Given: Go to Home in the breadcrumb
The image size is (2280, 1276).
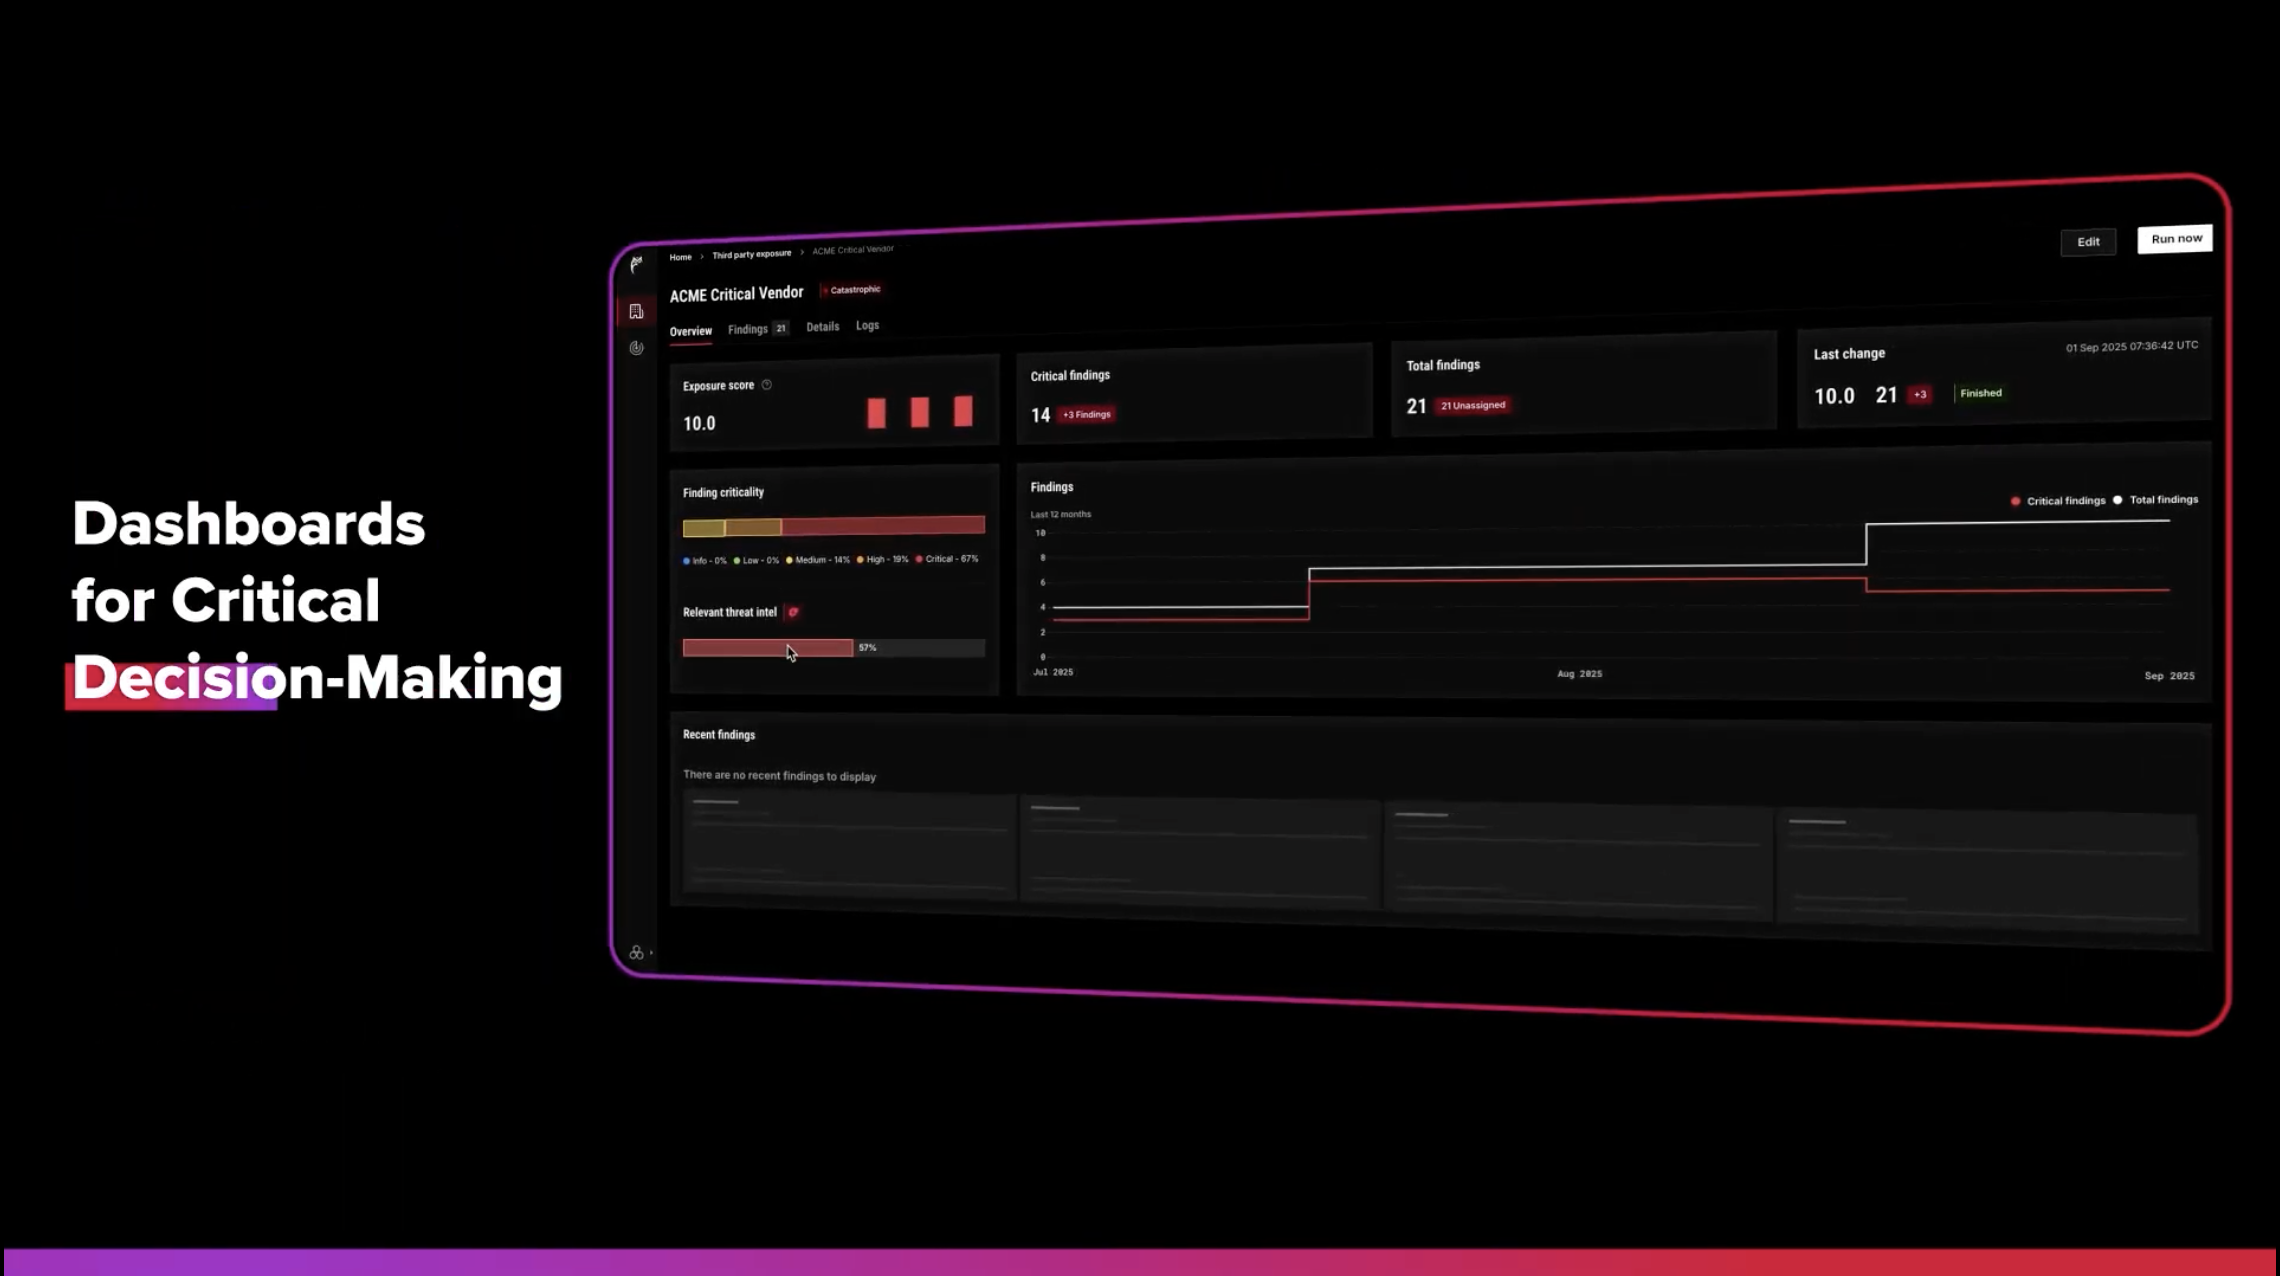Looking at the screenshot, I should click(x=680, y=257).
